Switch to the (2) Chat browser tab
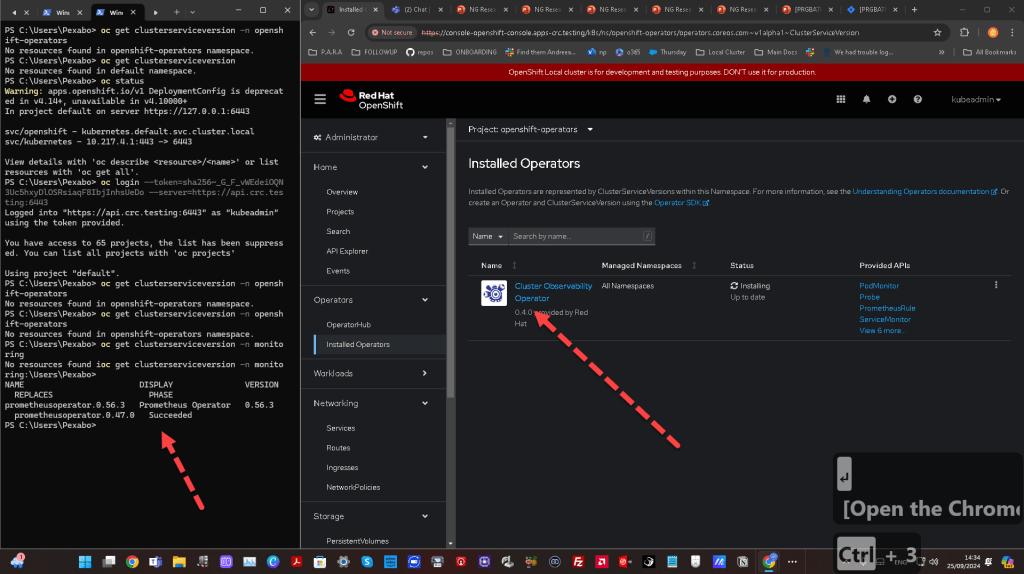1024x574 pixels. pyautogui.click(x=416, y=10)
